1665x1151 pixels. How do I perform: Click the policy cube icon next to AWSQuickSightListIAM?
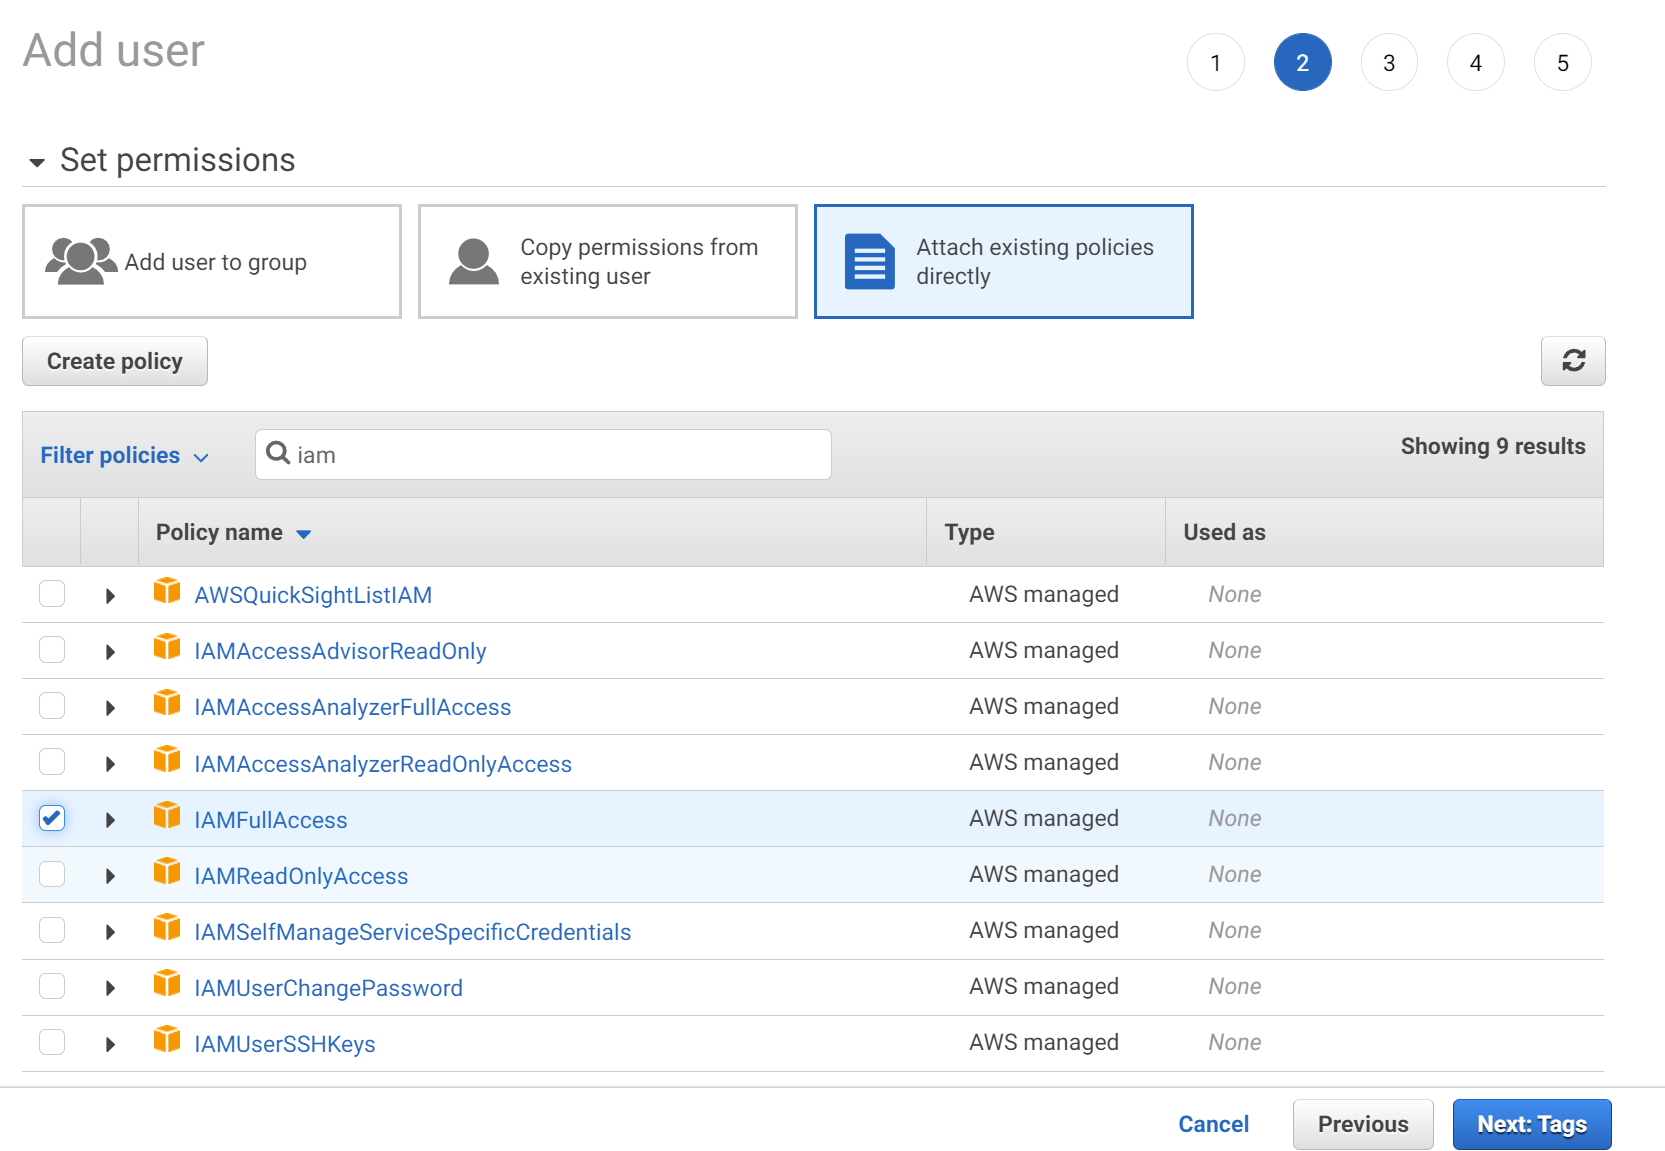click(x=167, y=591)
